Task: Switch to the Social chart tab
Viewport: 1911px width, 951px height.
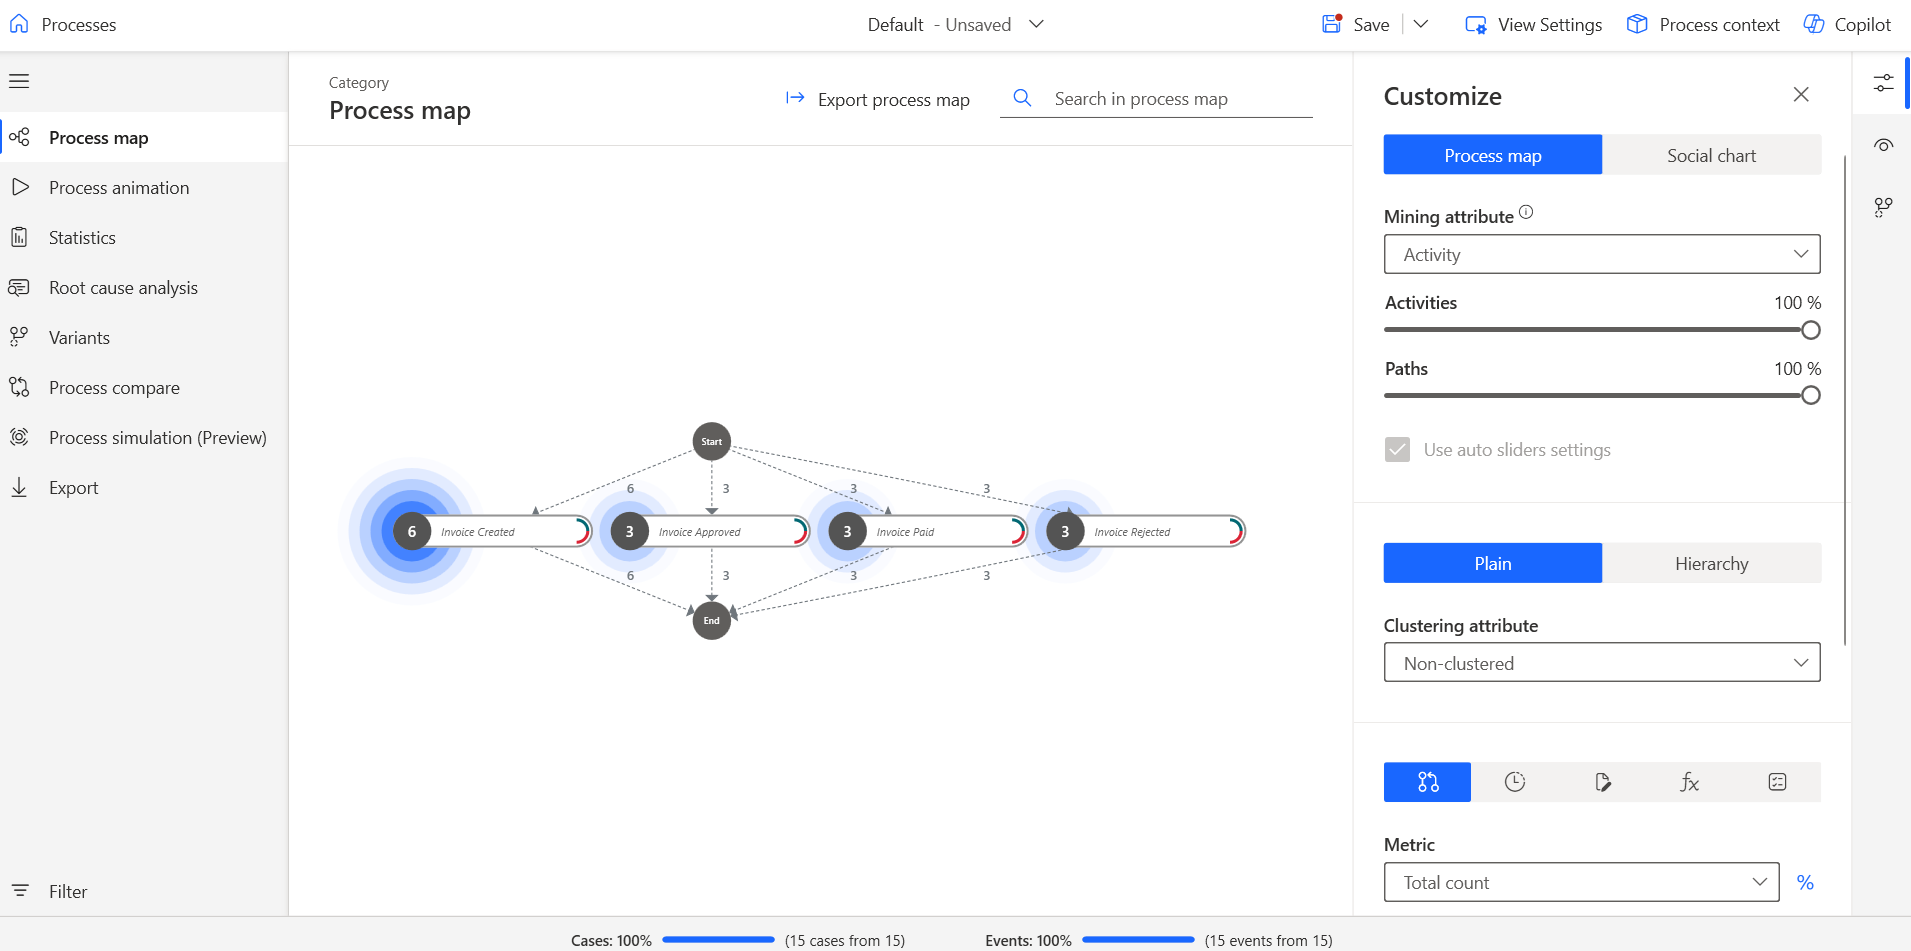Action: [x=1711, y=155]
